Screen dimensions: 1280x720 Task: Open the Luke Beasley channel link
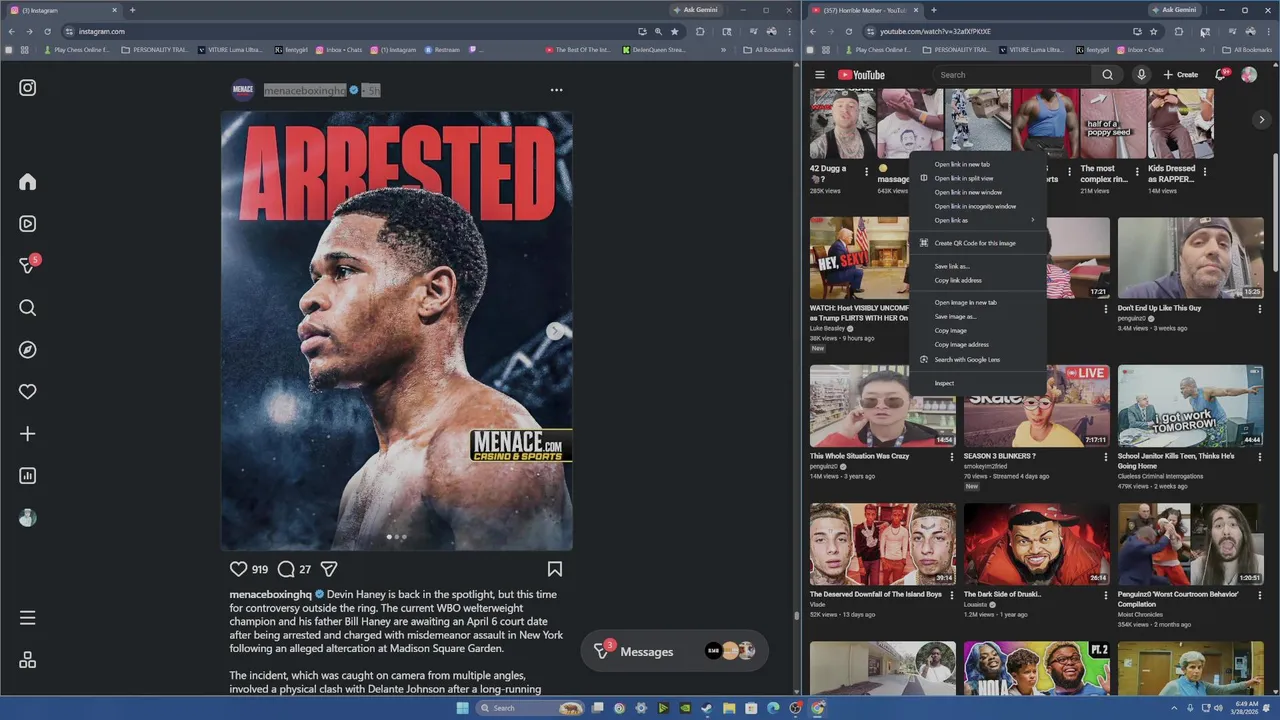[828, 328]
